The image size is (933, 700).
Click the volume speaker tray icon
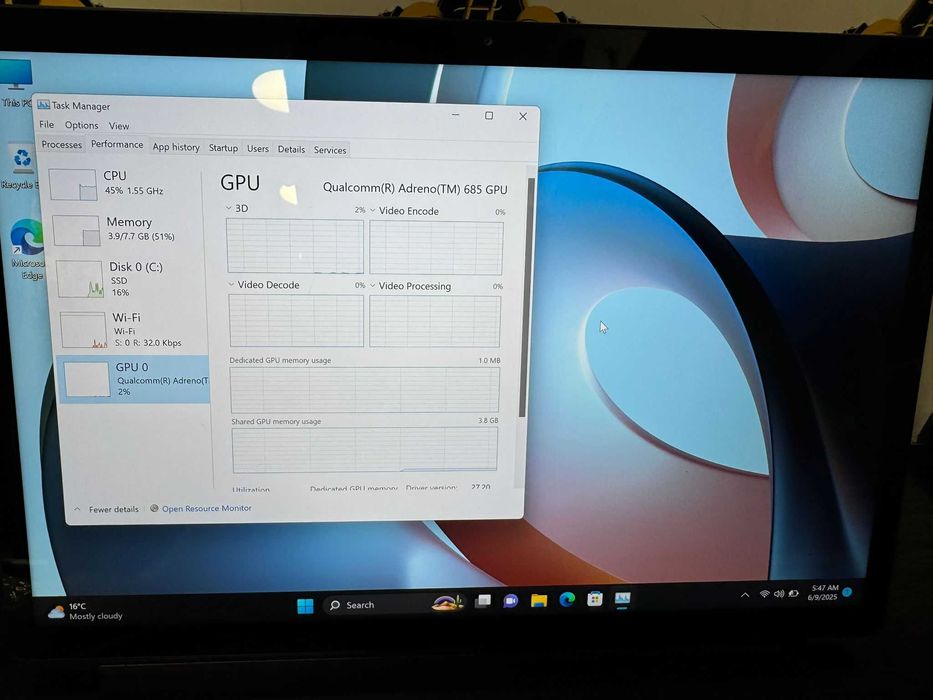779,593
